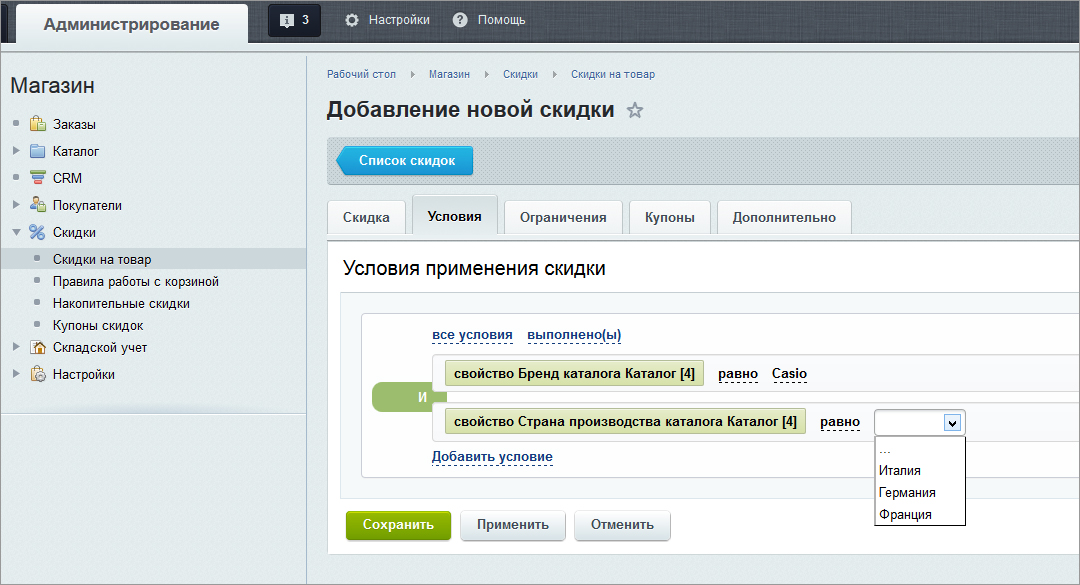Viewport: 1080px width, 585px height.
Task: Click the Добавить условие link
Action: pyautogui.click(x=492, y=457)
